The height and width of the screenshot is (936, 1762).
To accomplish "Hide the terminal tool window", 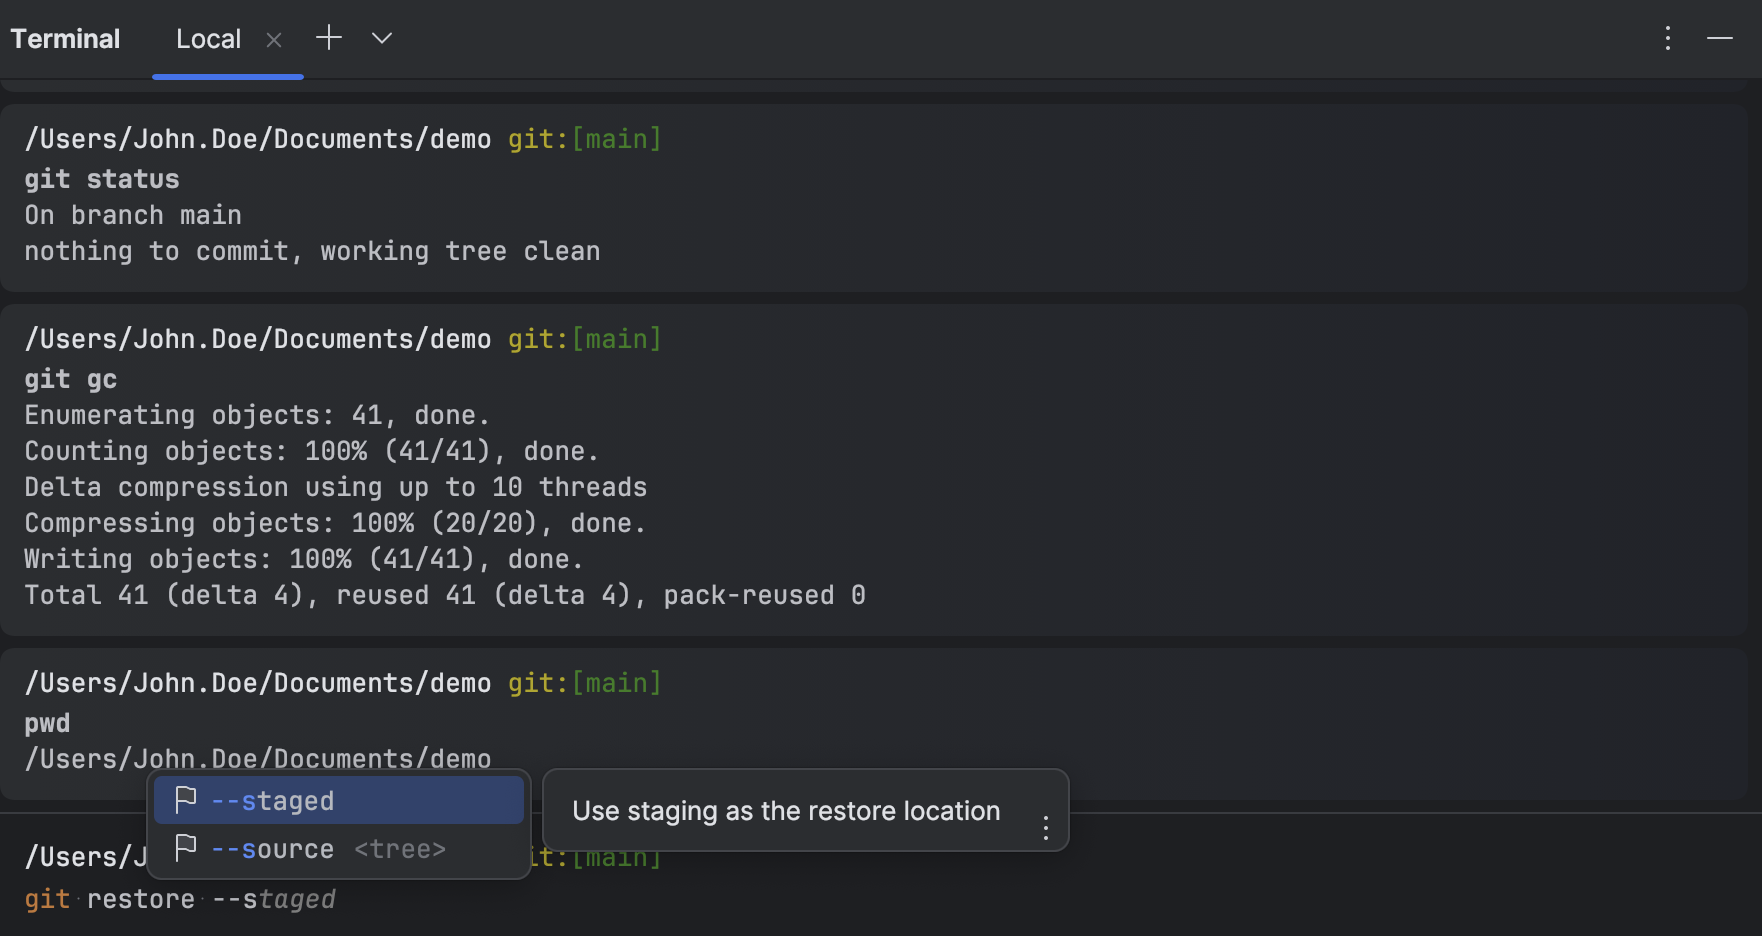I will [1721, 38].
